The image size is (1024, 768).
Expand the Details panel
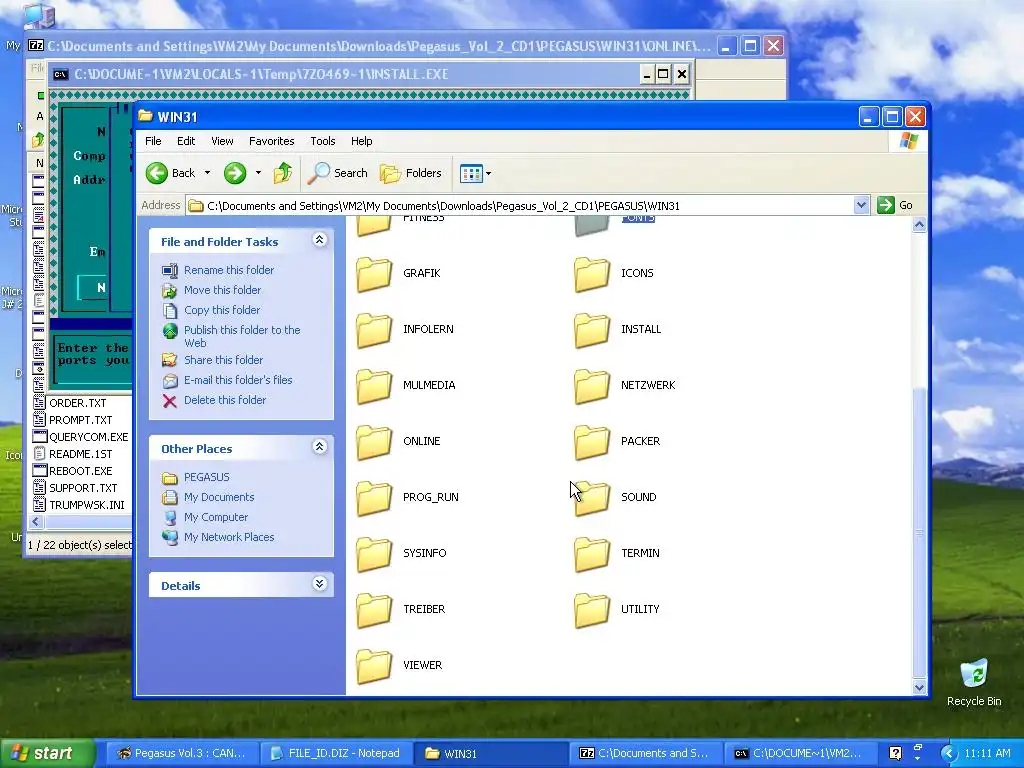pyautogui.click(x=319, y=584)
